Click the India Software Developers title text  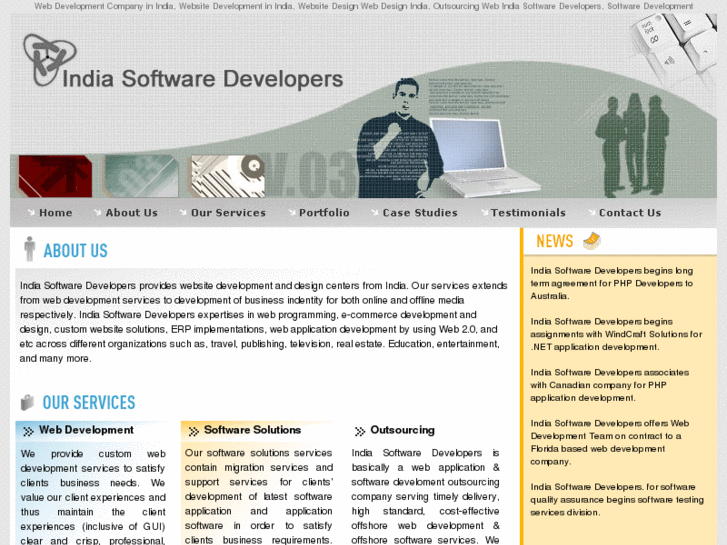[x=203, y=78]
